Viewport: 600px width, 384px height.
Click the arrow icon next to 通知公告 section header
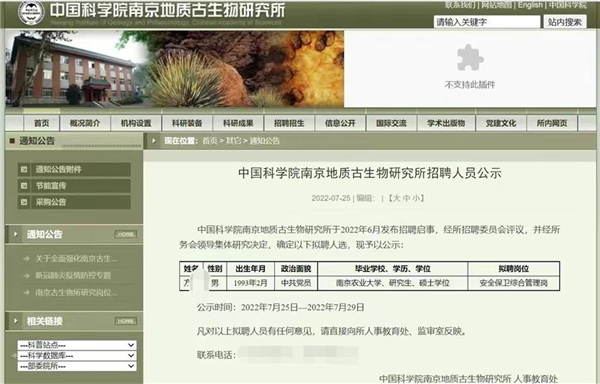click(x=15, y=234)
